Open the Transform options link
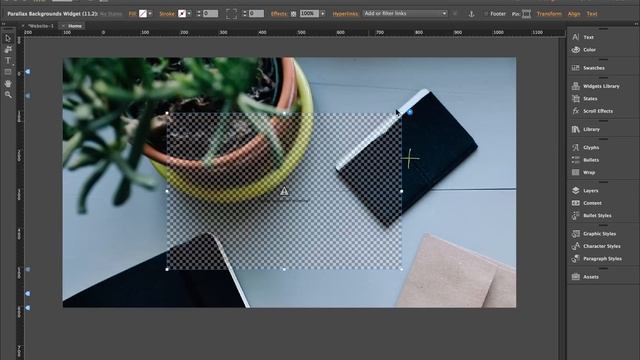The height and width of the screenshot is (360, 640). click(x=549, y=14)
